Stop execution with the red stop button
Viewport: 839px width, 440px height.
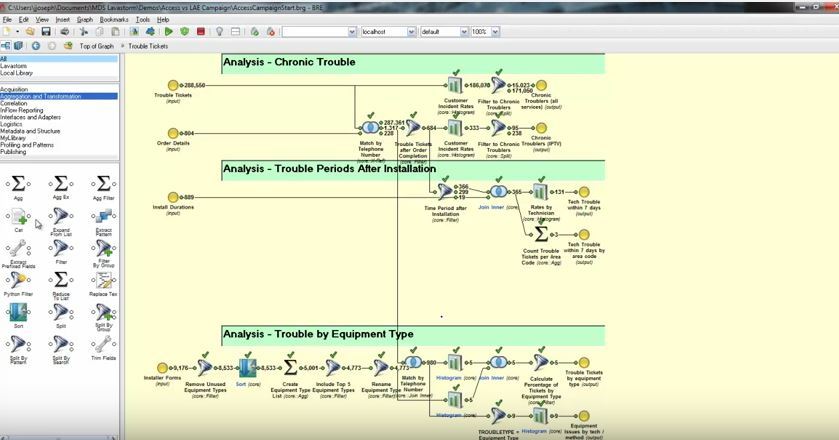[201, 32]
